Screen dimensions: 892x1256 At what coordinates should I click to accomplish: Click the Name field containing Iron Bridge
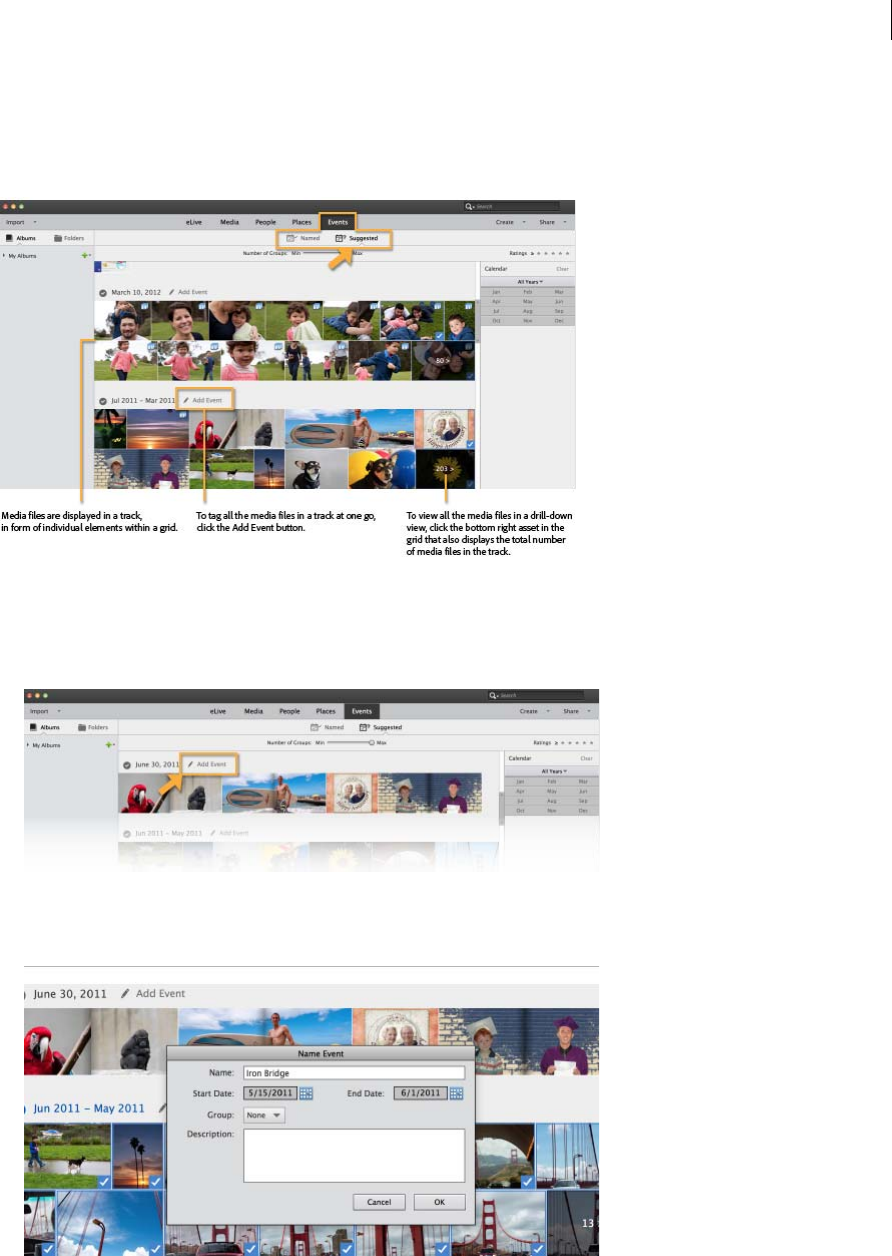click(x=355, y=1073)
